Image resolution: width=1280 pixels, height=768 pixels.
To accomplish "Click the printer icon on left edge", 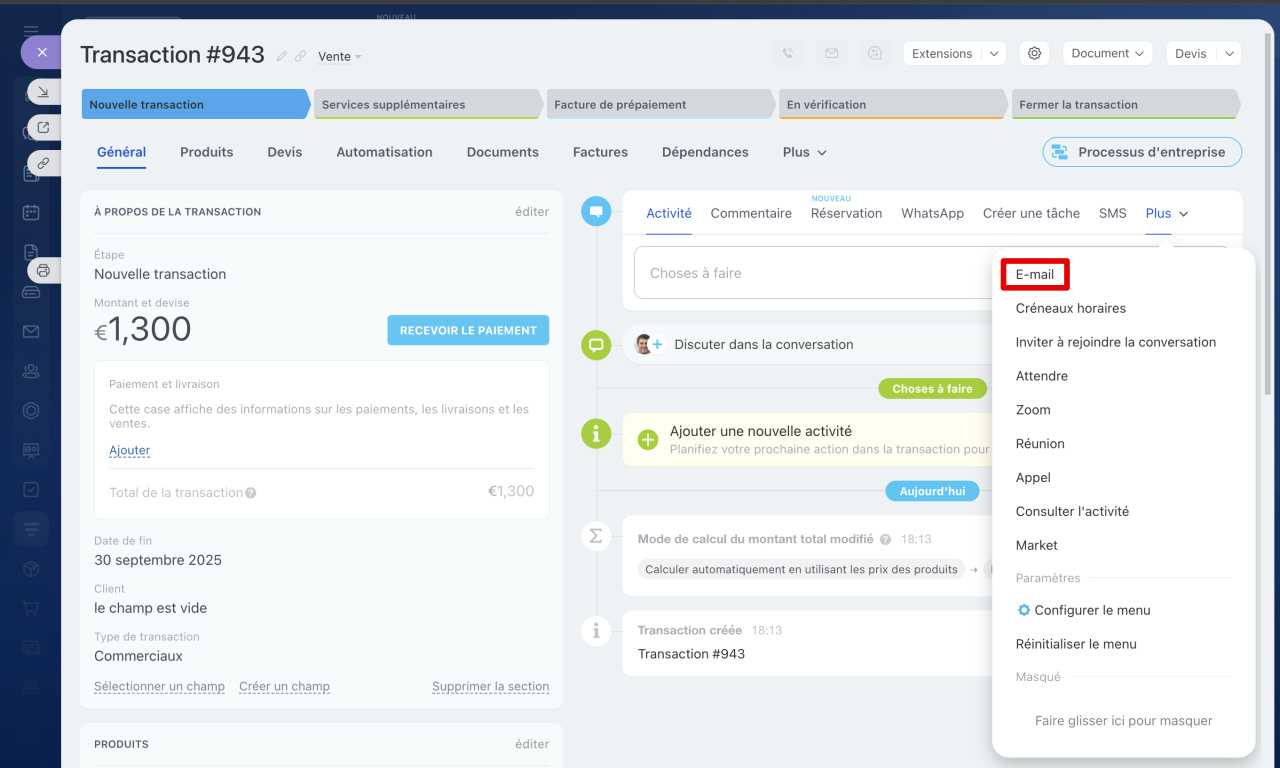I will click(43, 270).
